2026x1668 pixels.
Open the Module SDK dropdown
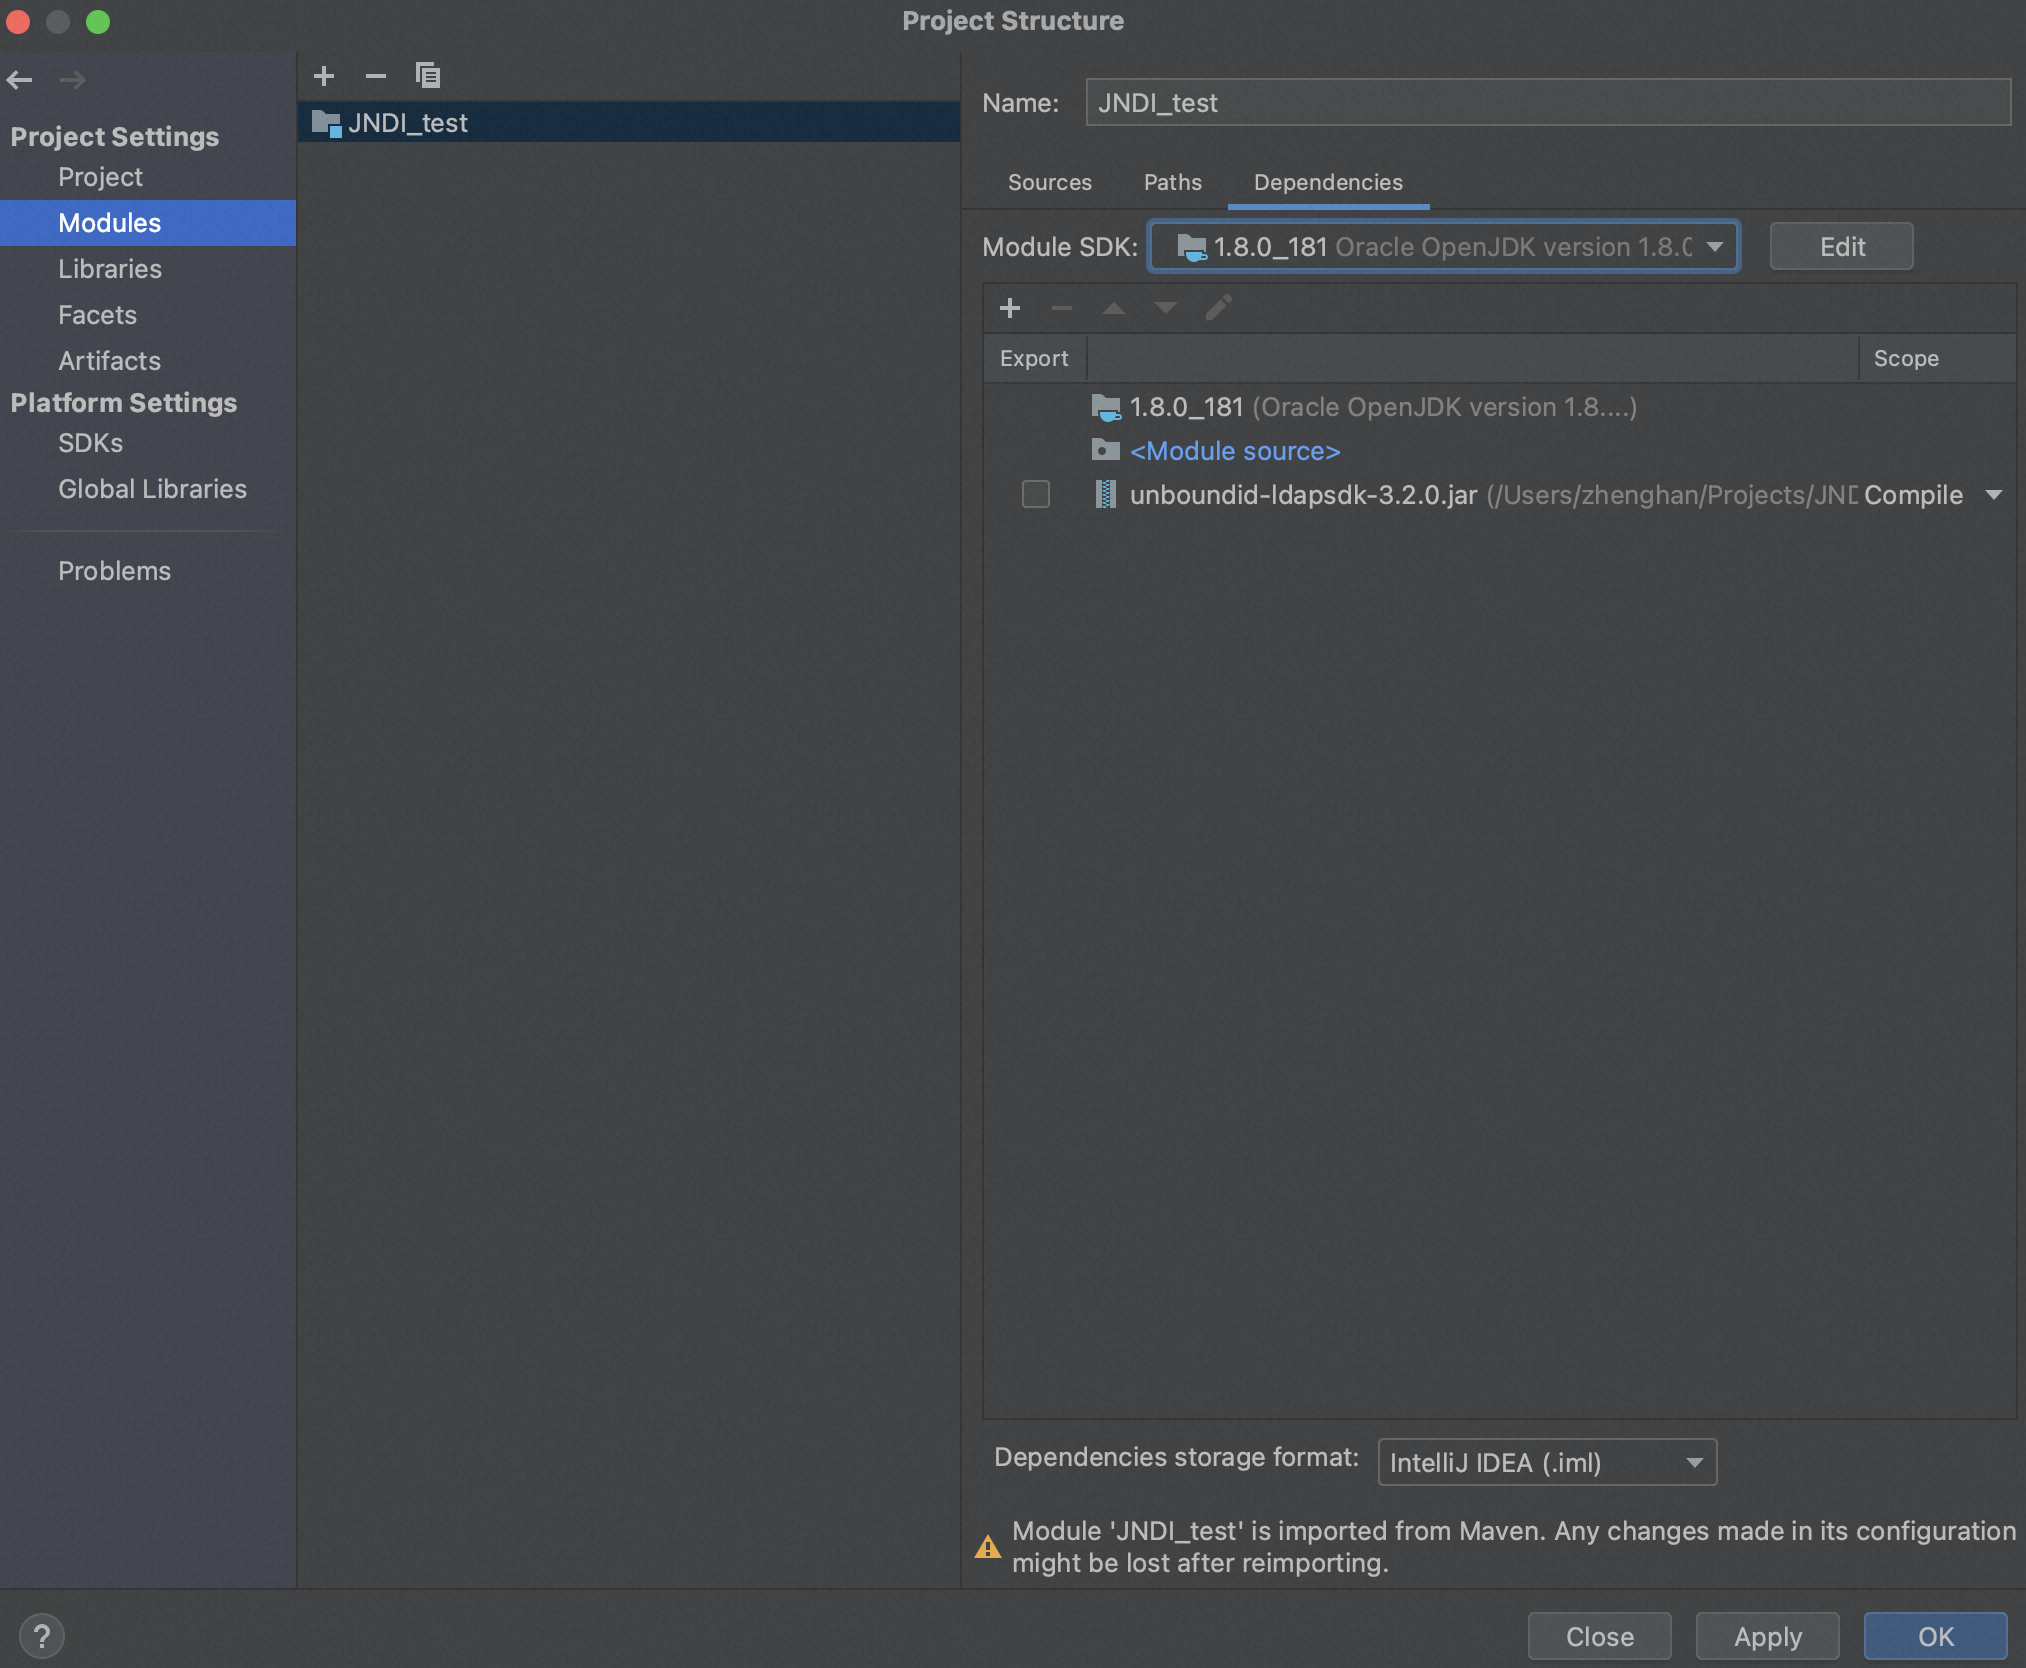click(x=1444, y=246)
